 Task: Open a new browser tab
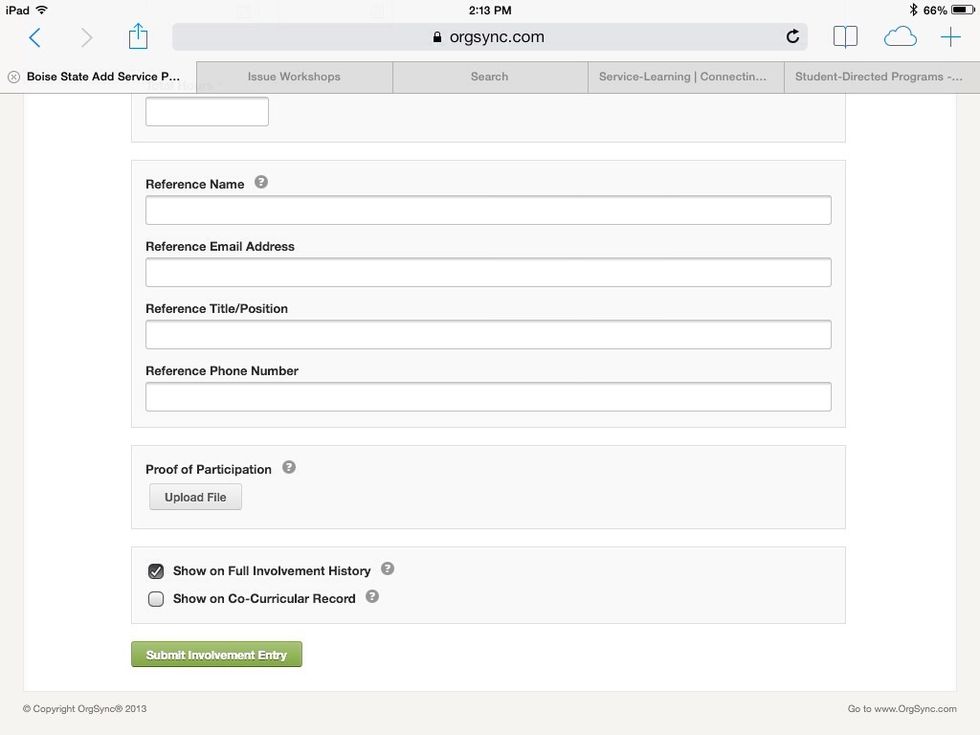pos(950,35)
